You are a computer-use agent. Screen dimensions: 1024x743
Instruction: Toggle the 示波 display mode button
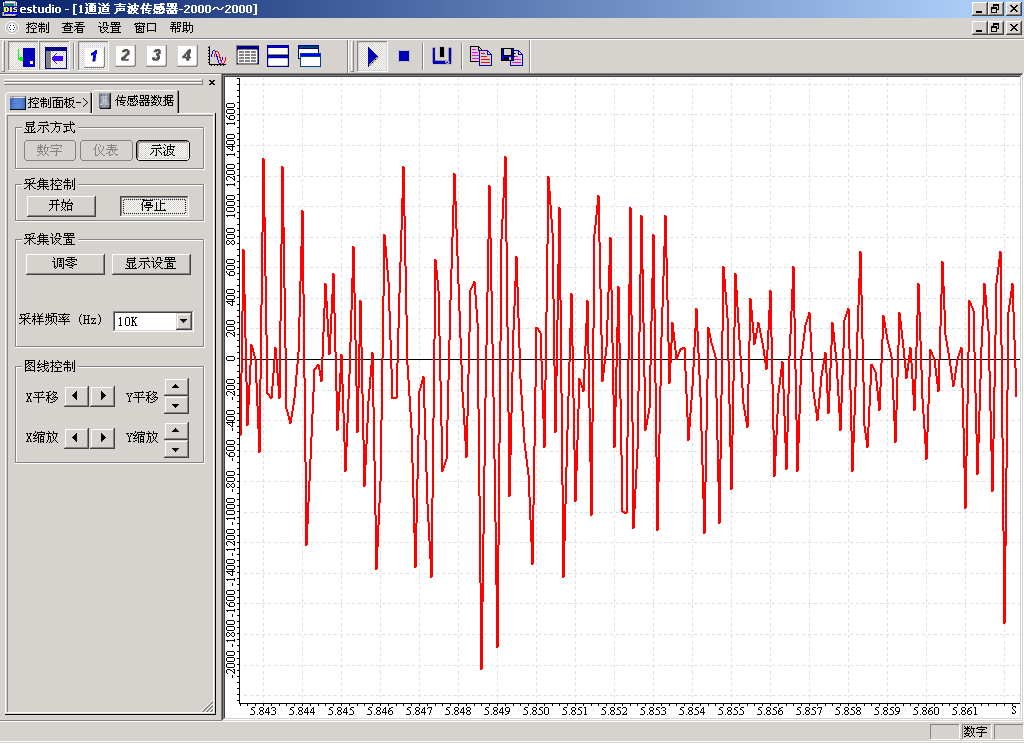tap(163, 151)
